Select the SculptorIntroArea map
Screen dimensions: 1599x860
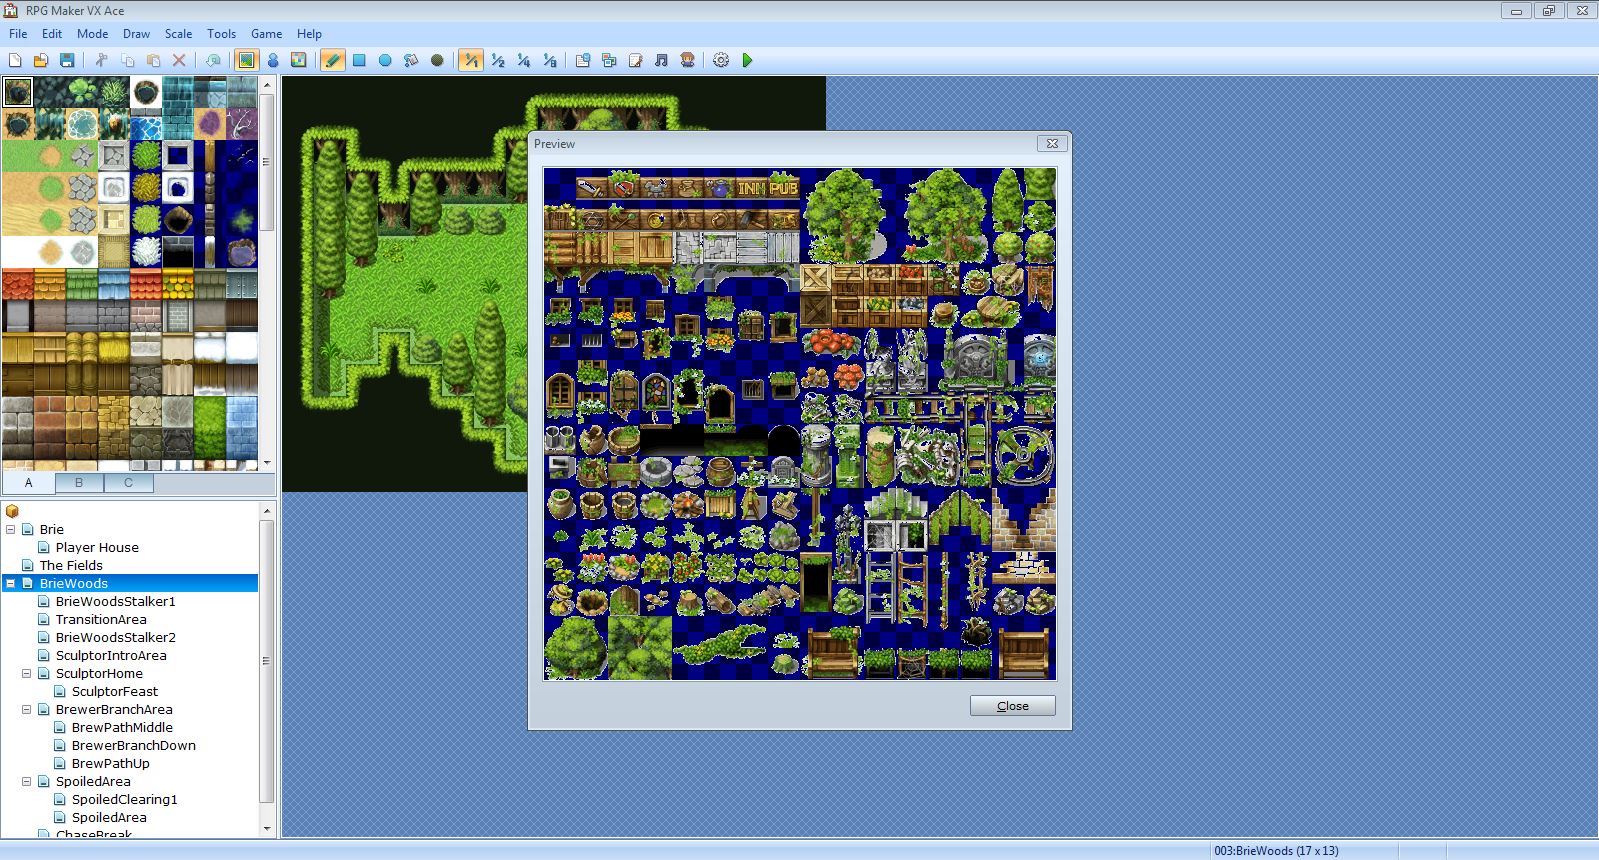pyautogui.click(x=111, y=655)
